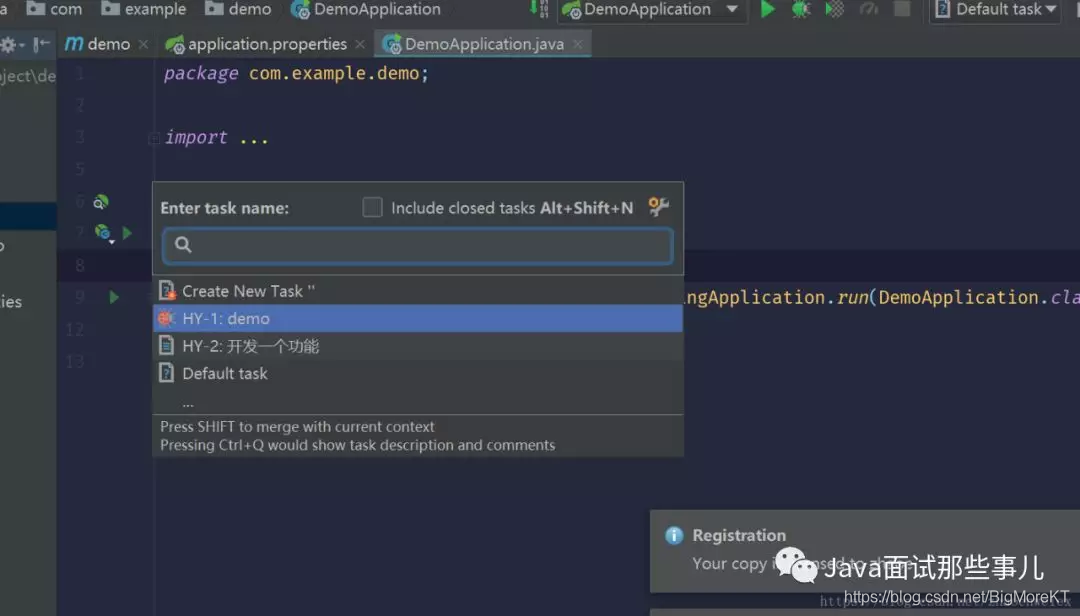Screen dimensions: 1080x616
Task: Click the Create New Task icon
Action: point(167,290)
